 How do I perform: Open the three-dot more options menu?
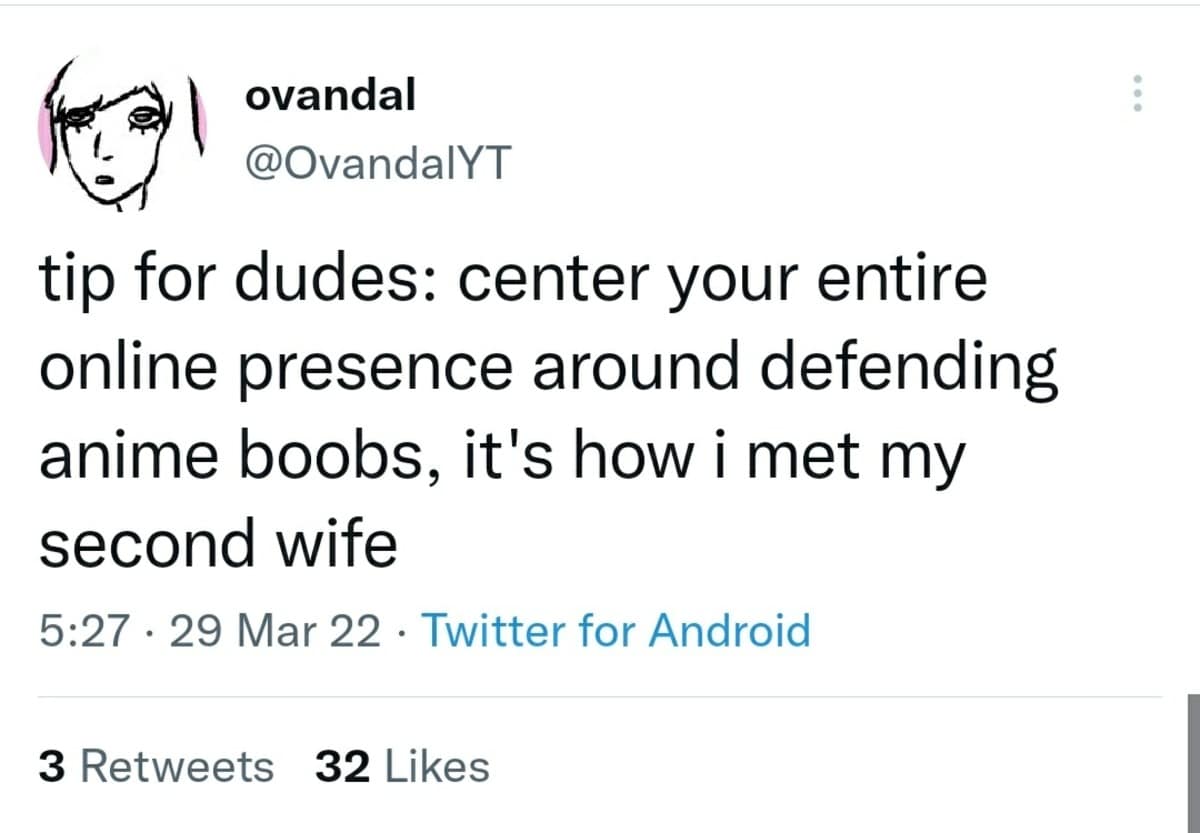(1136, 94)
